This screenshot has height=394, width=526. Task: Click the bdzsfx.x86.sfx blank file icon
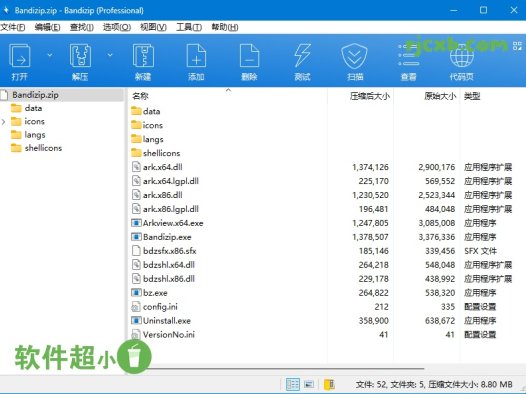136,251
